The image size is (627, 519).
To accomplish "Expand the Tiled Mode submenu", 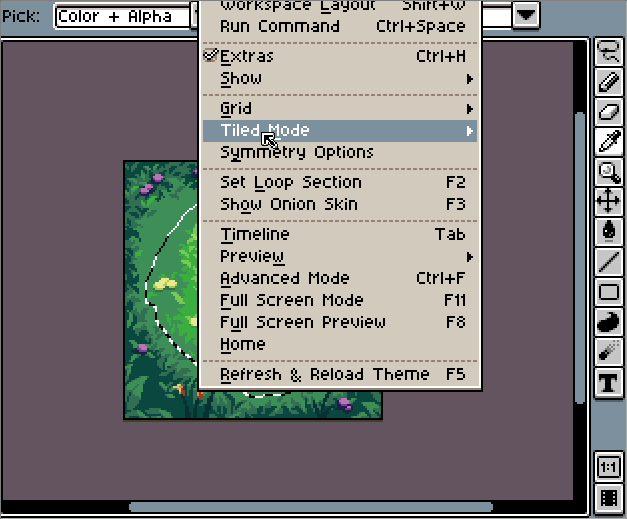I will 340,131.
